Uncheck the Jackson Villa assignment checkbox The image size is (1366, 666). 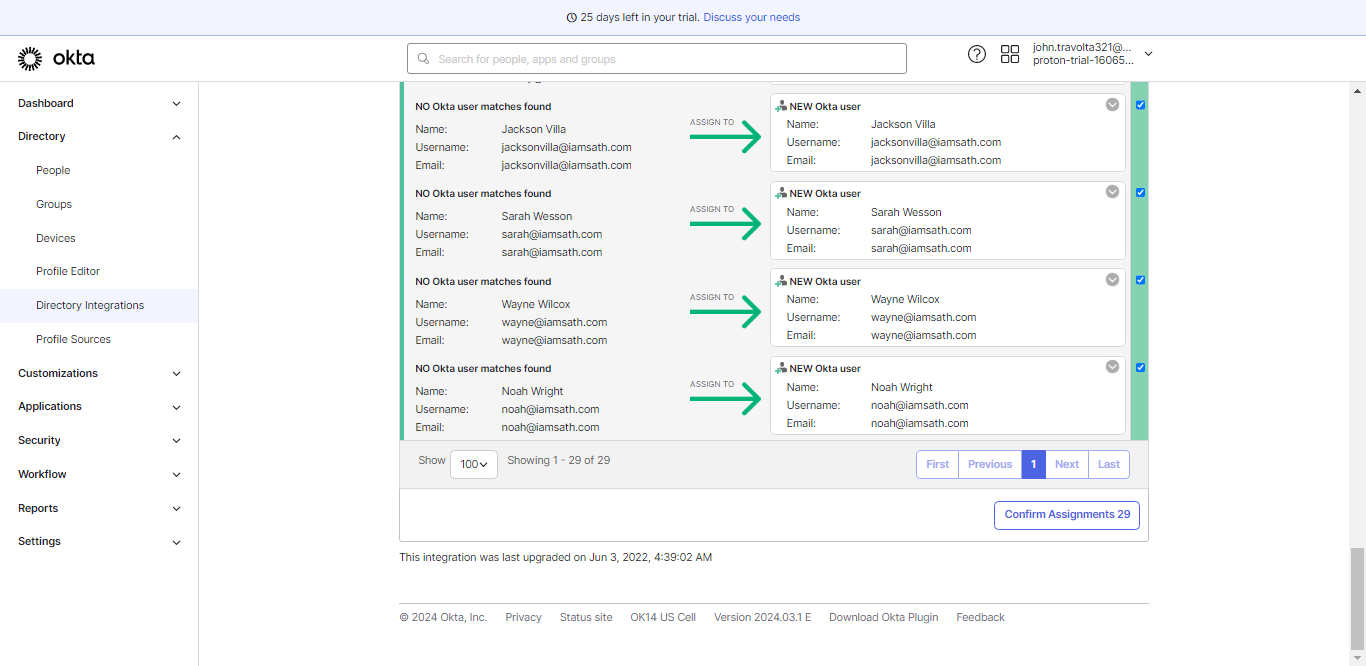point(1140,105)
